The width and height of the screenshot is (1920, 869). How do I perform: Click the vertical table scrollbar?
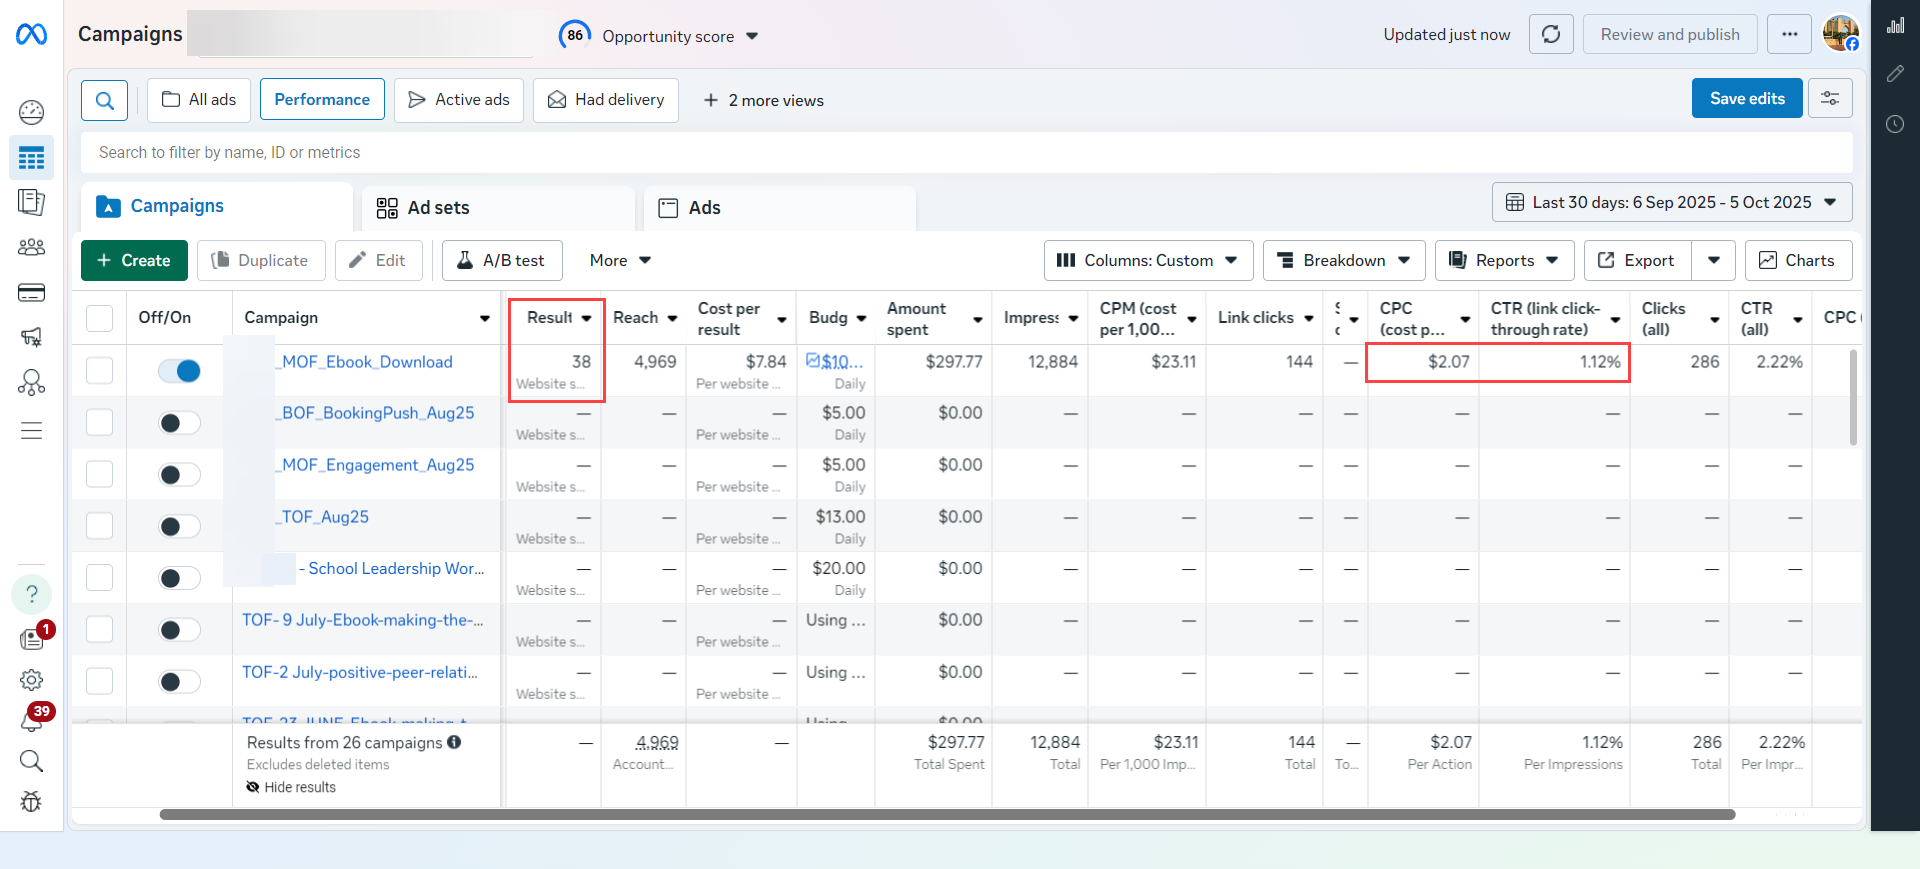(1853, 397)
